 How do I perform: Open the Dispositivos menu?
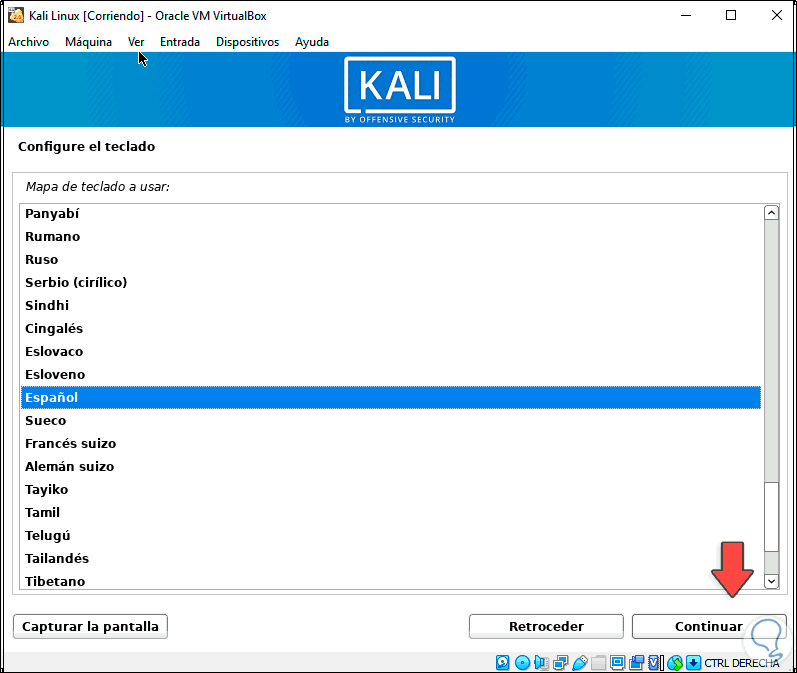point(248,42)
